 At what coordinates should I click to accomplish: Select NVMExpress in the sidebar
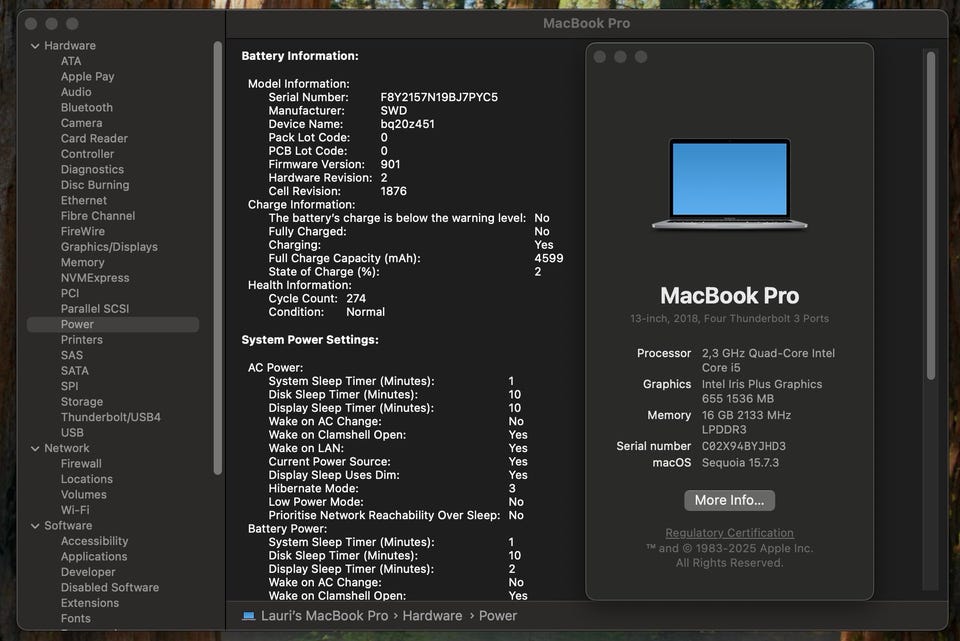click(95, 278)
